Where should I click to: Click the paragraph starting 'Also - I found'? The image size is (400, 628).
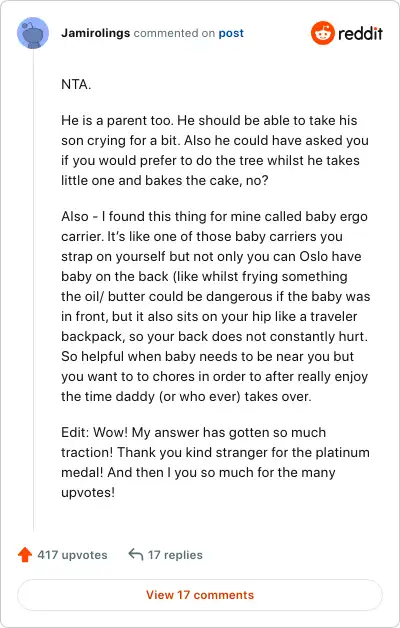(216, 306)
